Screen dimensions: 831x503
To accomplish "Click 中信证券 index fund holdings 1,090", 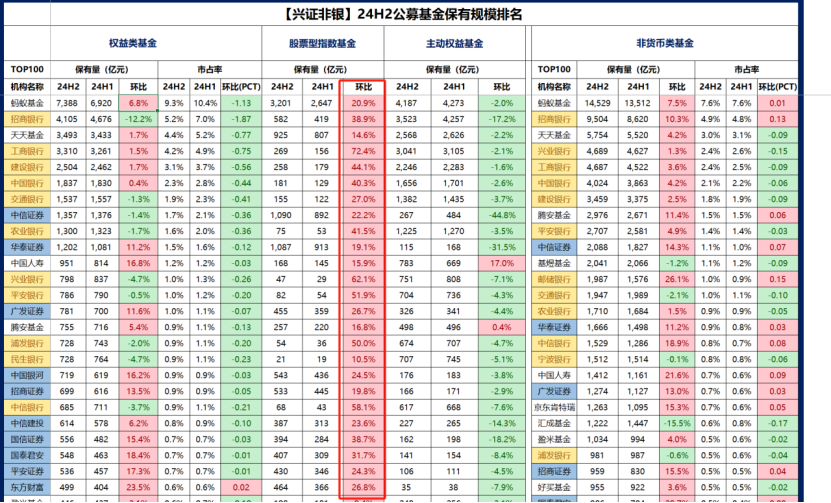I will click(x=281, y=215).
